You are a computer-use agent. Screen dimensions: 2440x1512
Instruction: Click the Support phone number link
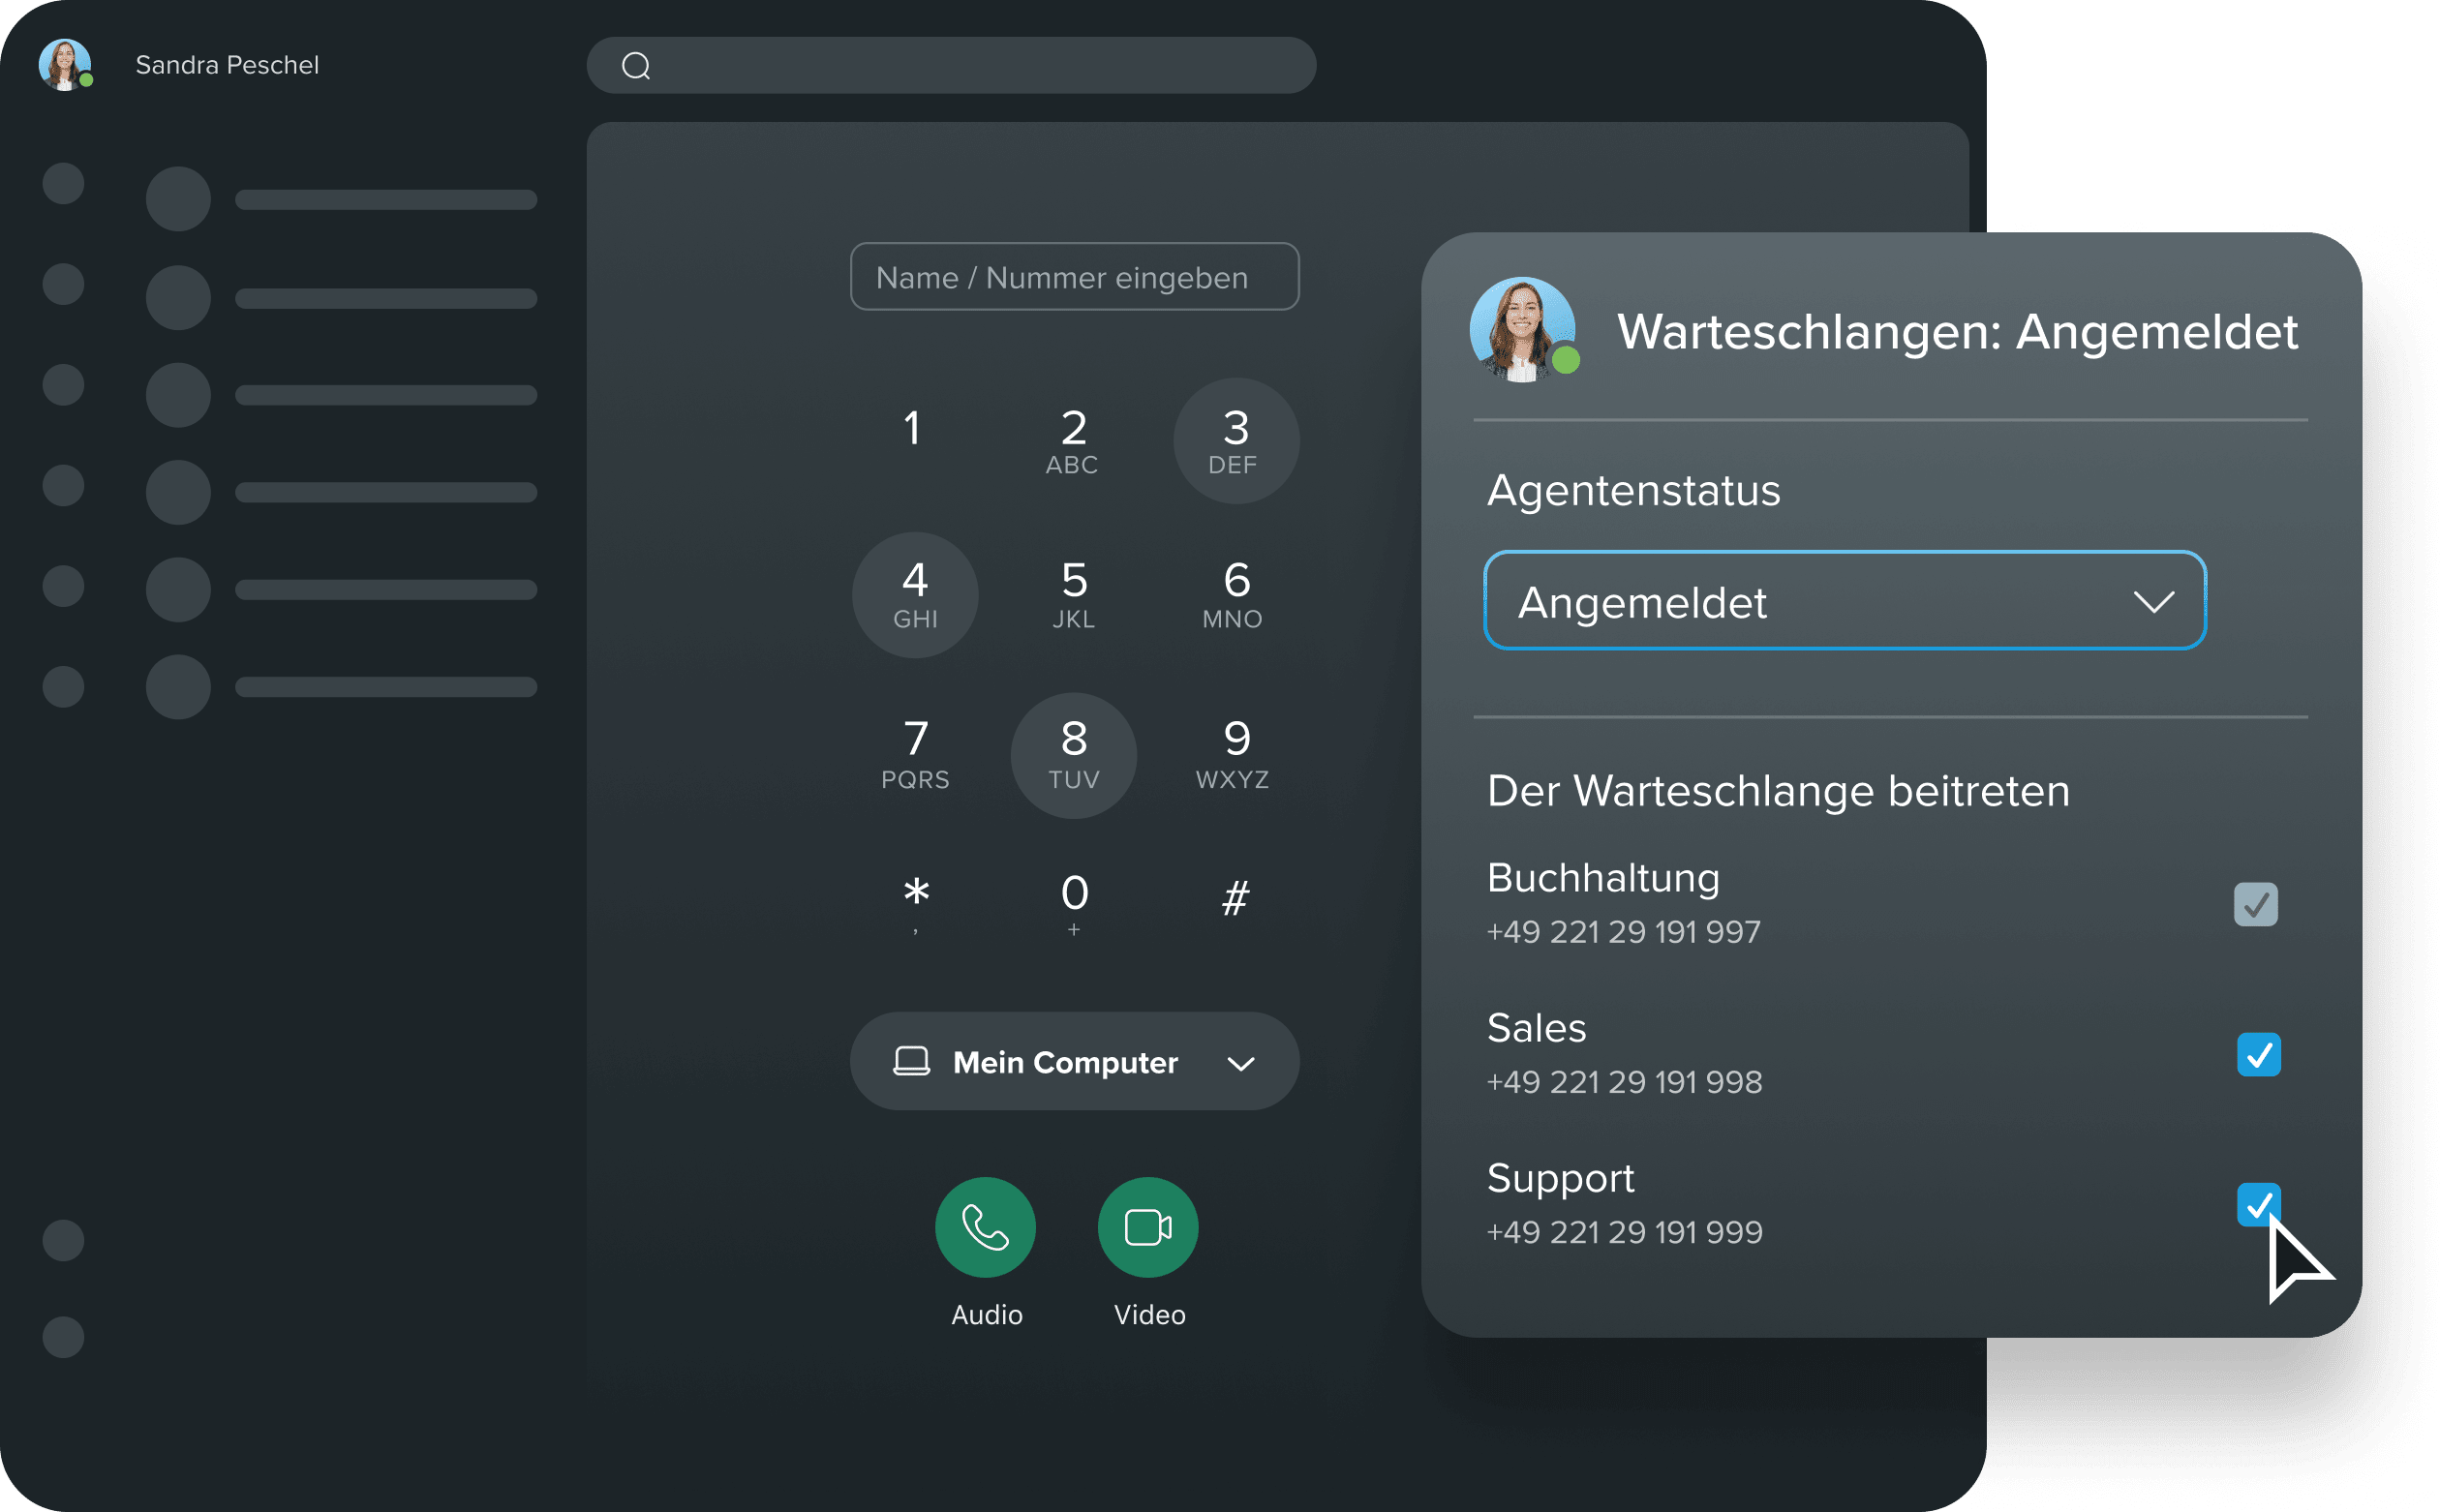coord(1624,1231)
